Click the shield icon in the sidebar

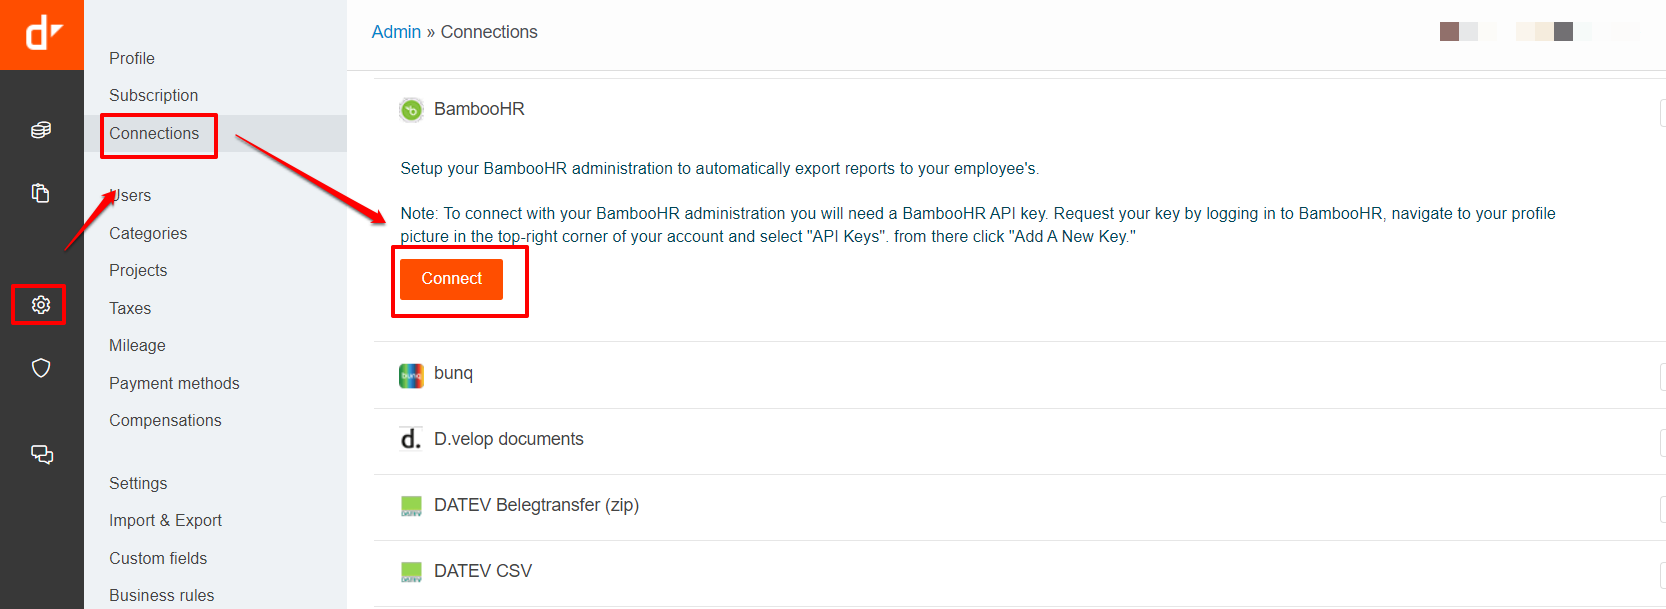point(41,368)
